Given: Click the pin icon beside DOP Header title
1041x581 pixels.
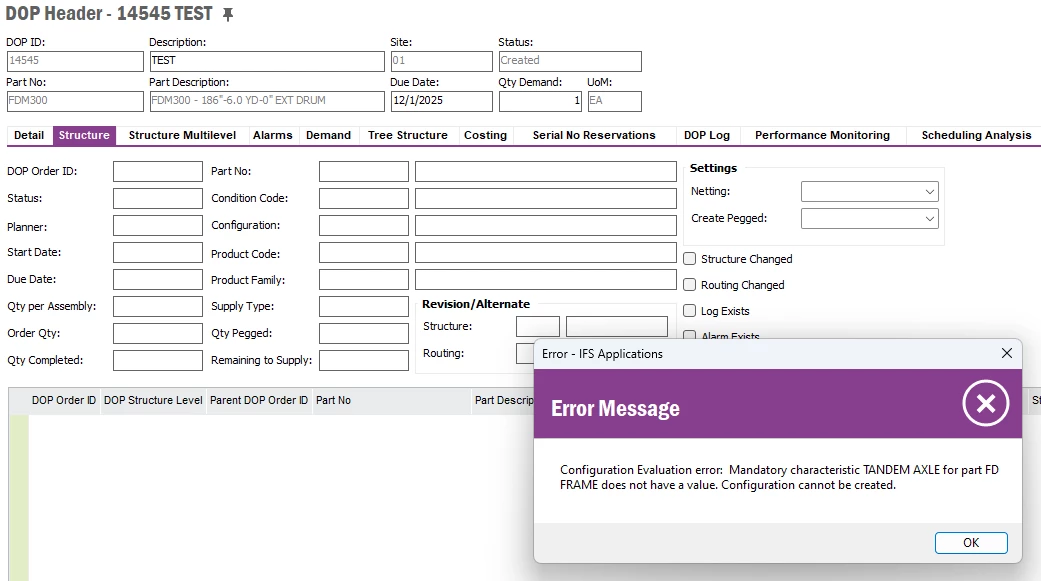Looking at the screenshot, I should tap(228, 14).
